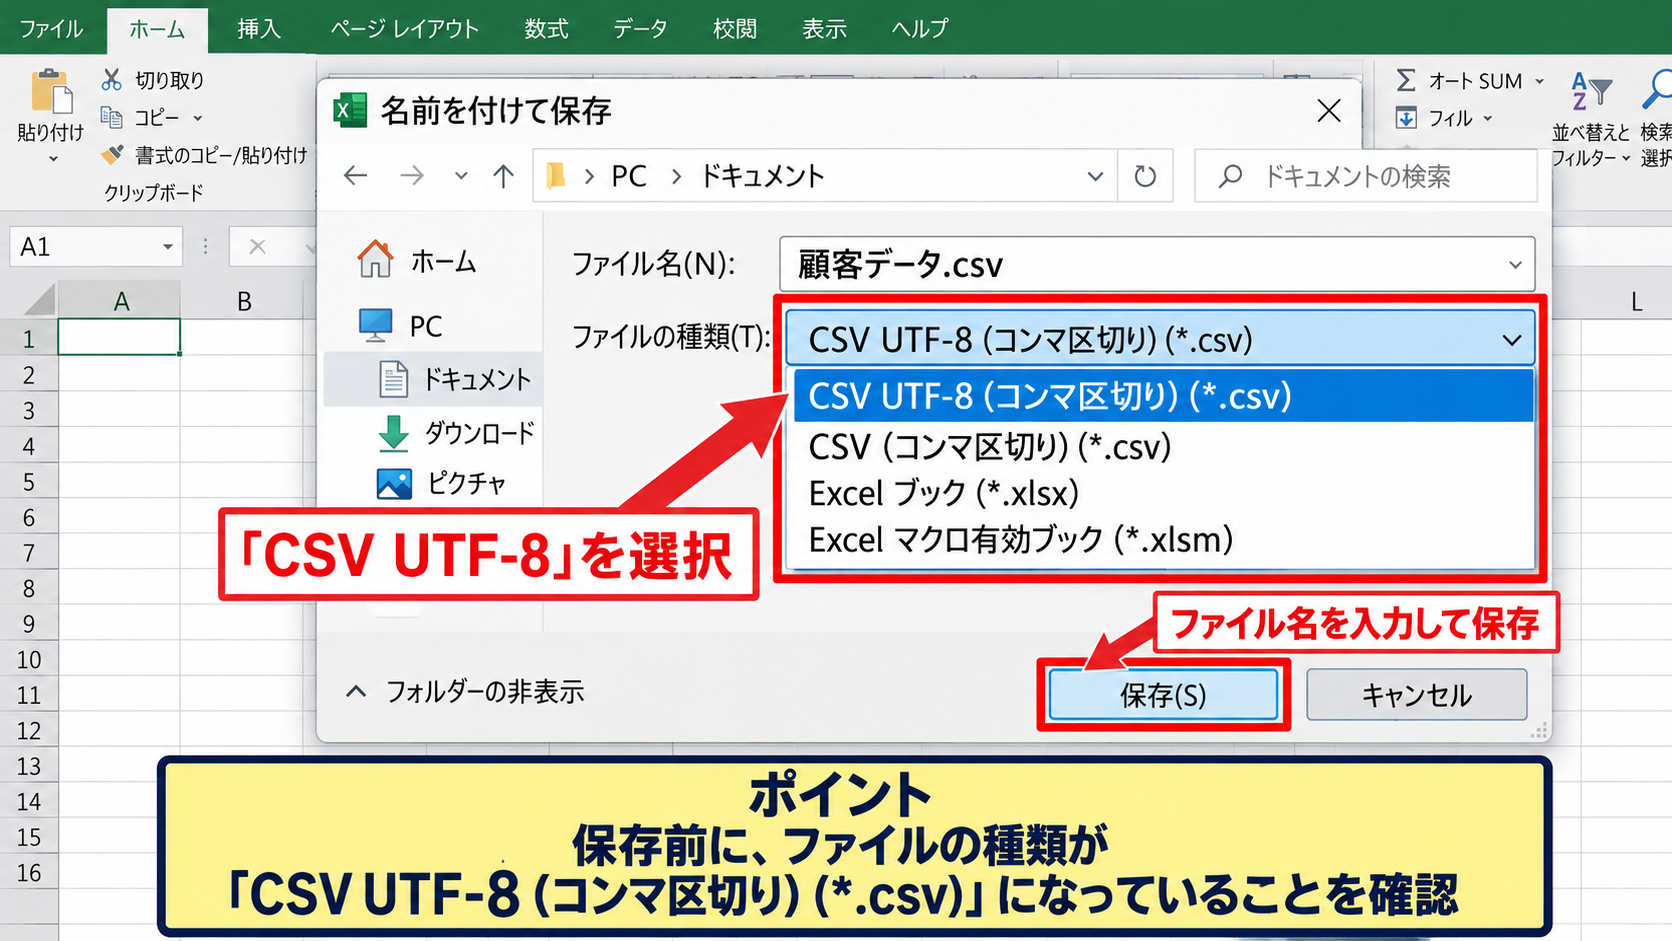The image size is (1672, 941).
Task: Close the Save As dialog
Action: (1328, 110)
